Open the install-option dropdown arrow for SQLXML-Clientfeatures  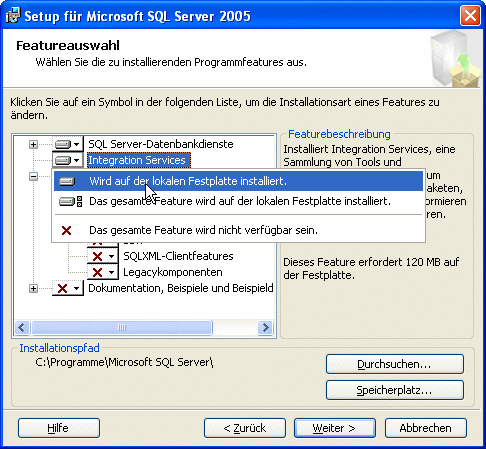click(x=112, y=256)
